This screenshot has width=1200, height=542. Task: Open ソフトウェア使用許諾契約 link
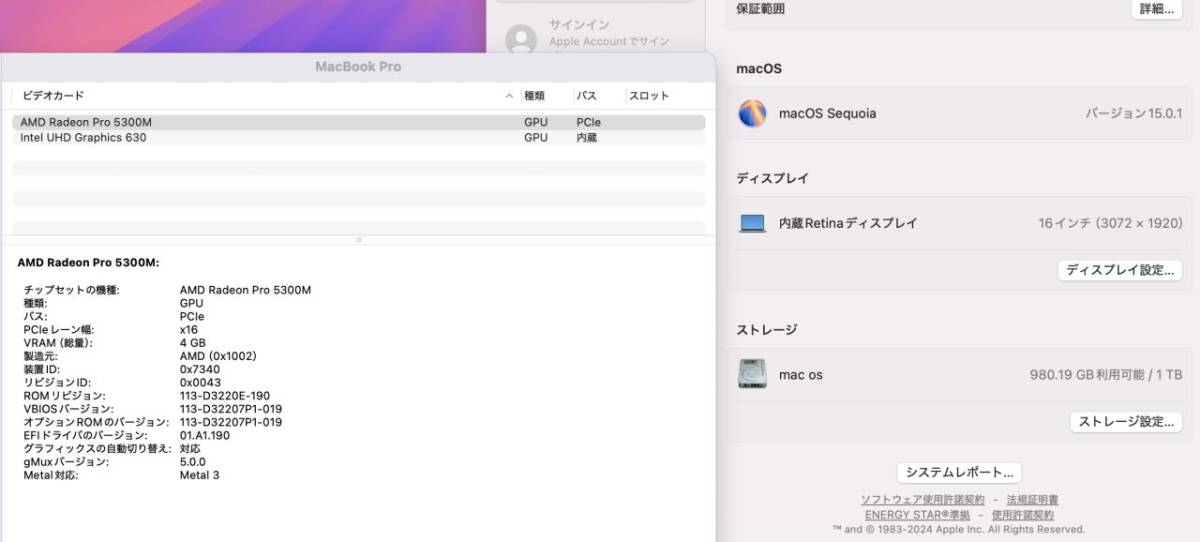point(922,499)
